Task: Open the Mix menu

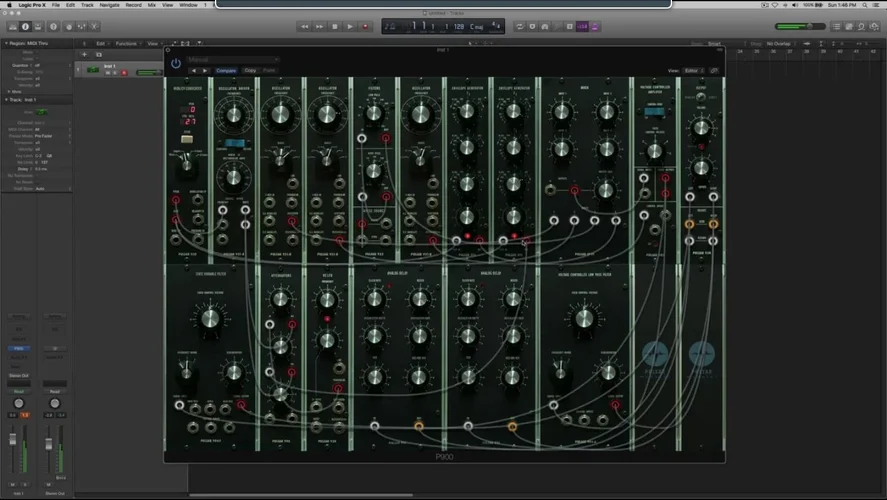Action: pyautogui.click(x=152, y=5)
